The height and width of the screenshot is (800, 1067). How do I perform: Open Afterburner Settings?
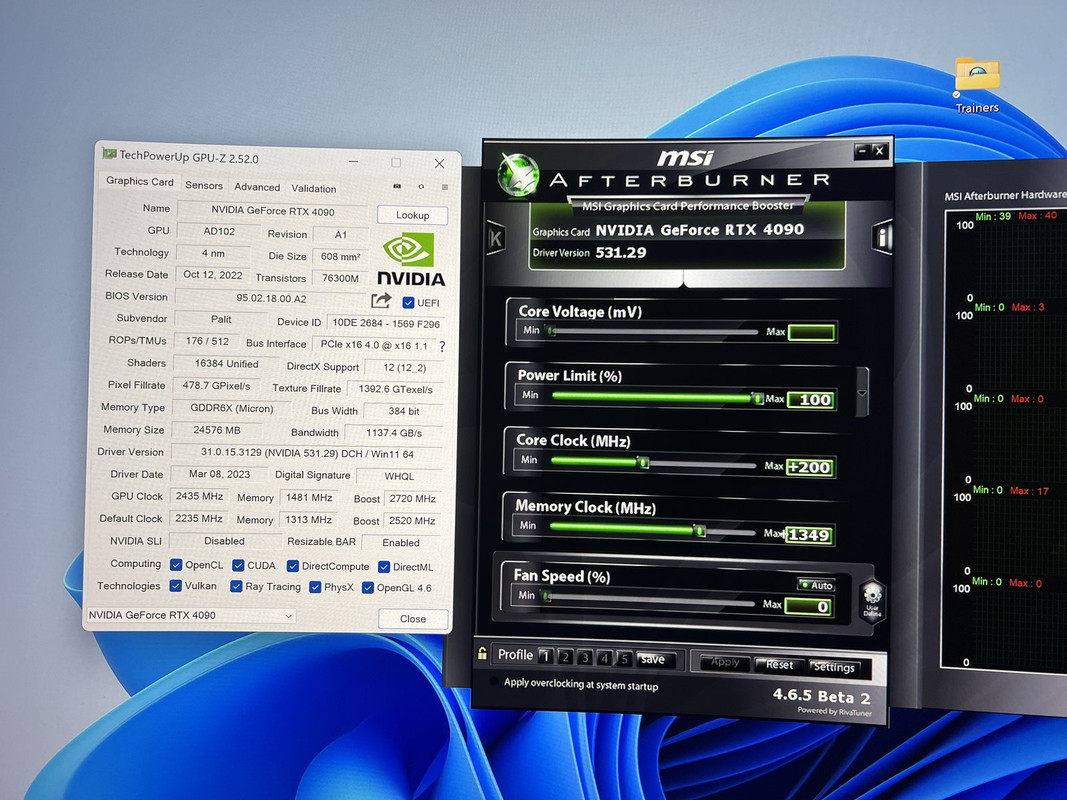click(x=834, y=667)
